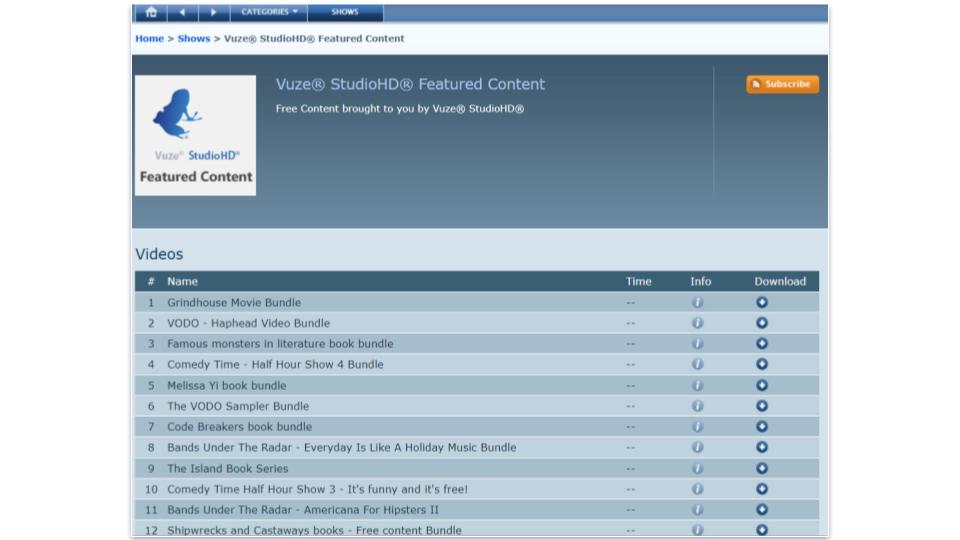Show info for Melissa Yi book bundle
960x540 pixels.
(x=697, y=385)
